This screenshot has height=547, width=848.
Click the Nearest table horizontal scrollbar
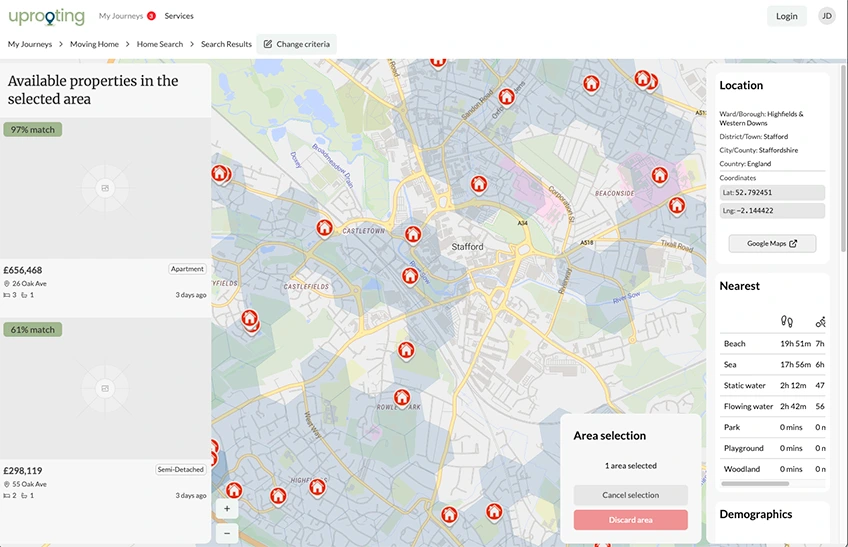click(762, 484)
